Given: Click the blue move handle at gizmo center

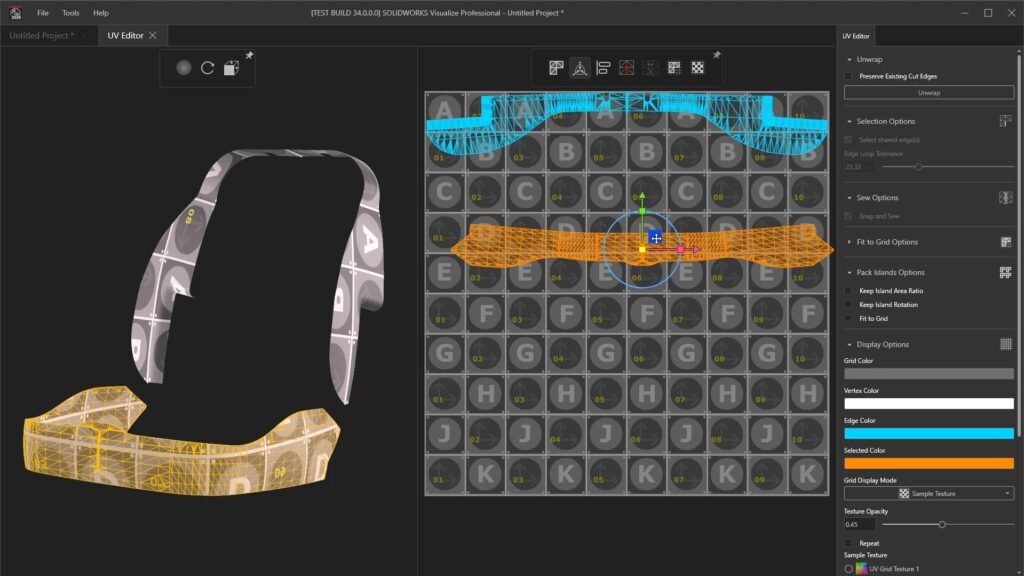Looking at the screenshot, I should [656, 238].
